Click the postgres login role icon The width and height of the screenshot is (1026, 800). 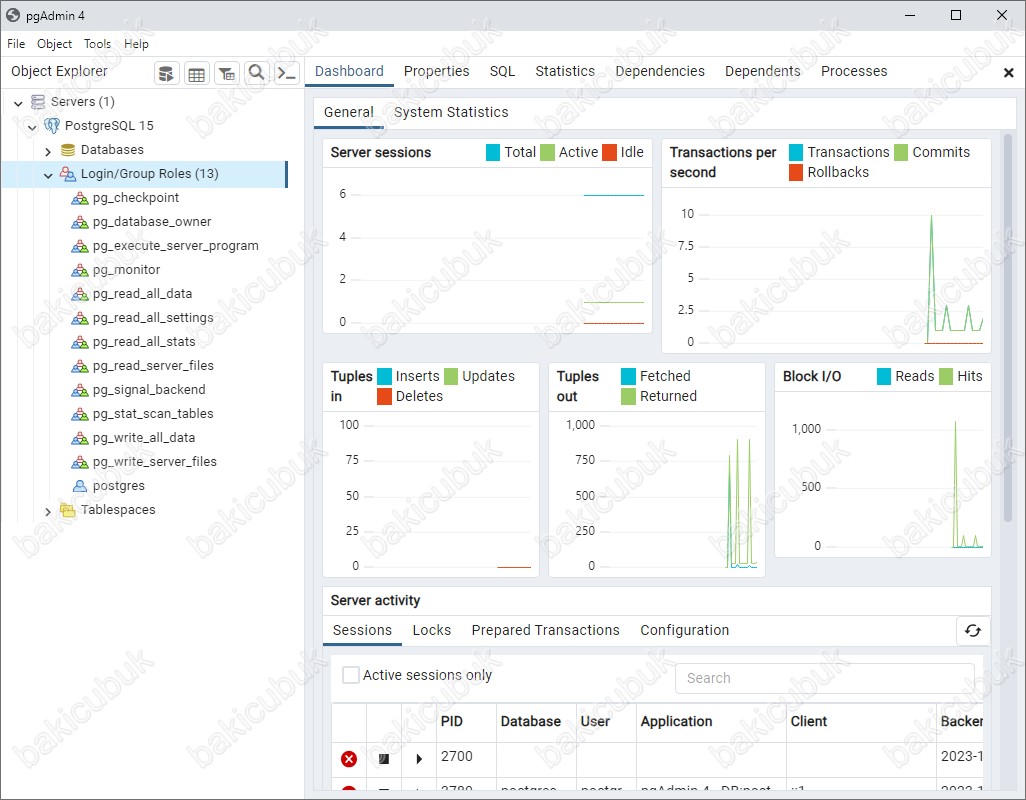80,486
